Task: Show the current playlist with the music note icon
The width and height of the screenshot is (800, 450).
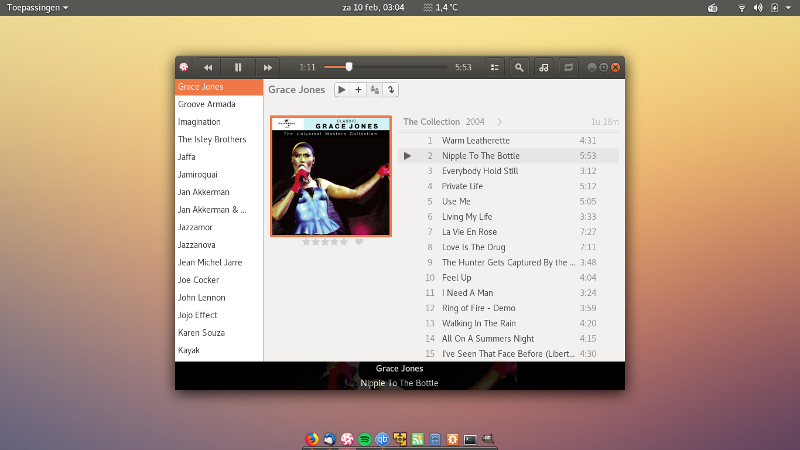Action: pyautogui.click(x=544, y=67)
